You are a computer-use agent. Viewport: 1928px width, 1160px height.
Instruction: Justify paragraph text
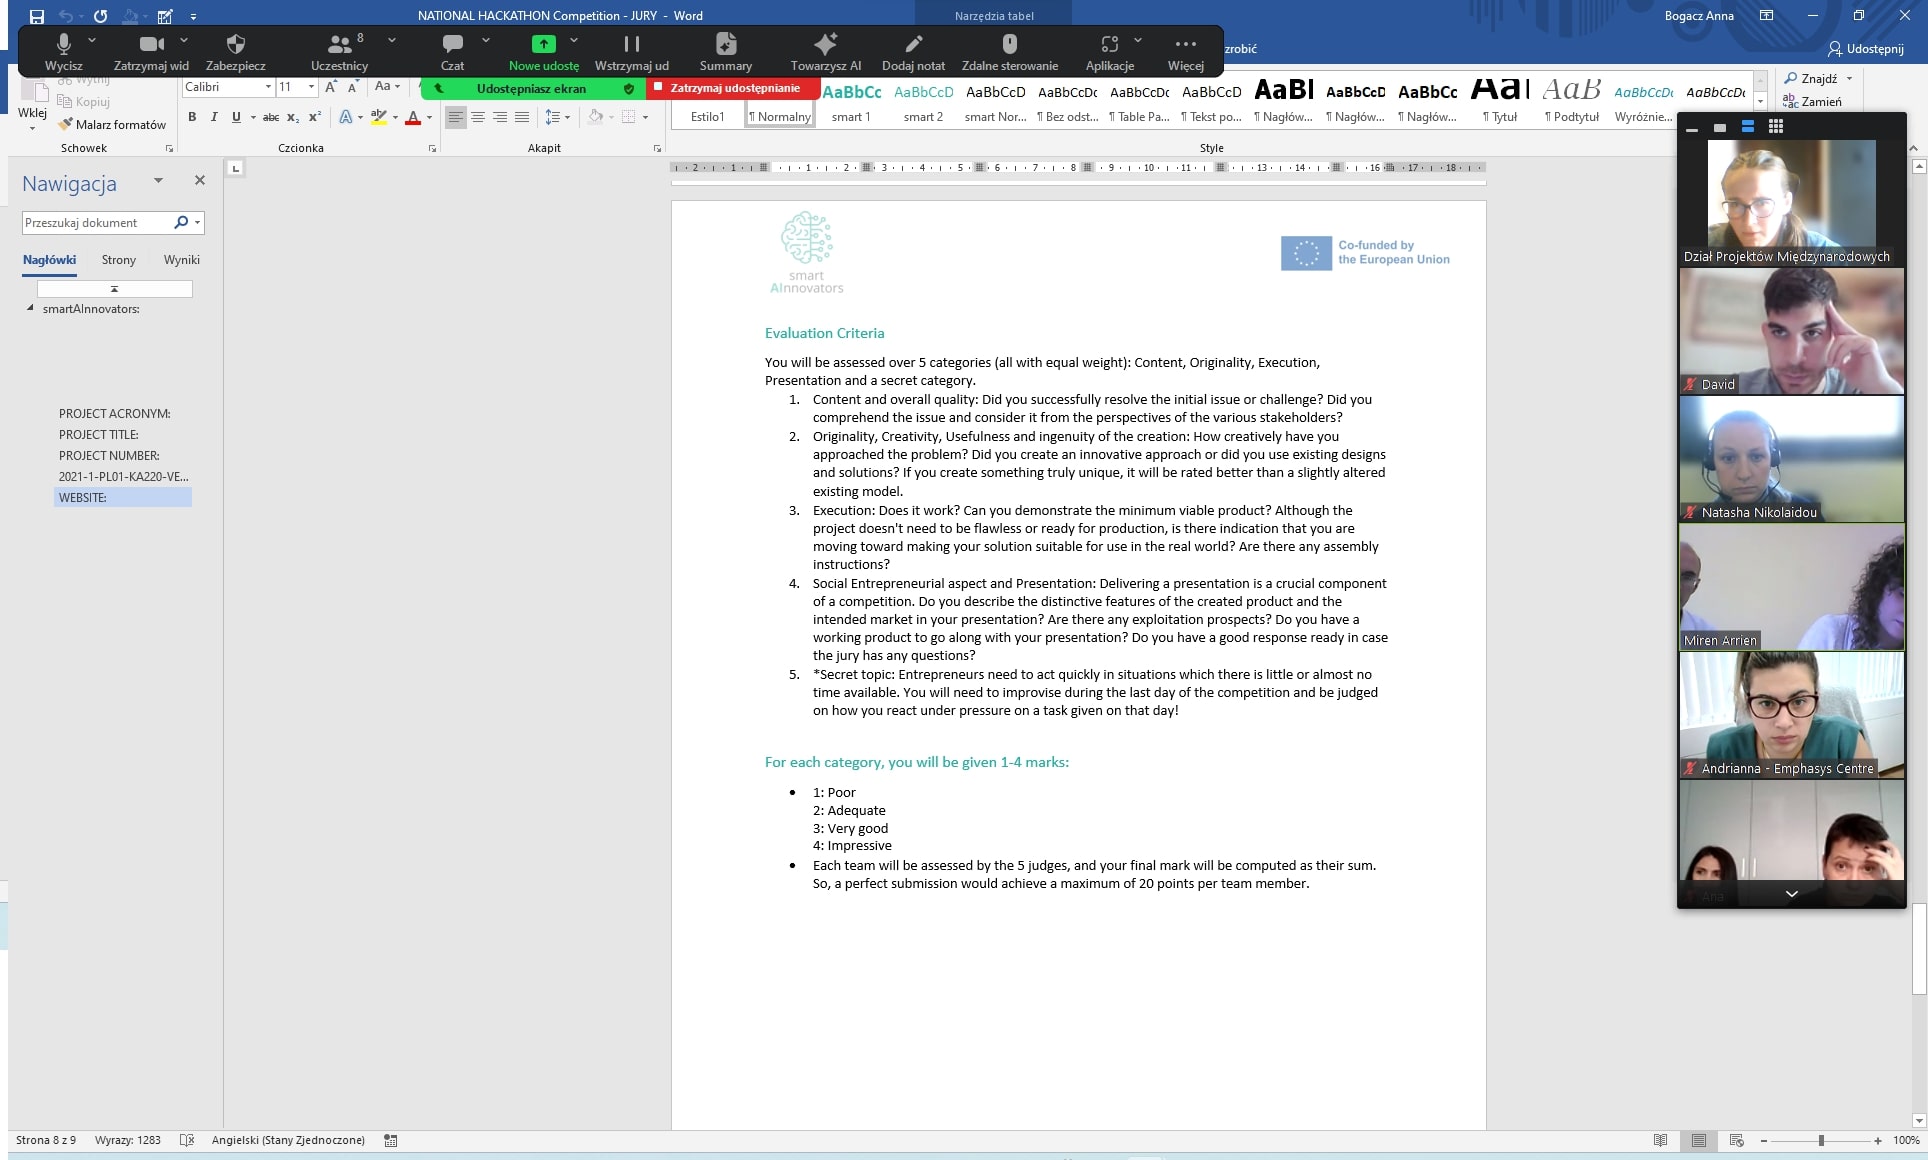522,117
